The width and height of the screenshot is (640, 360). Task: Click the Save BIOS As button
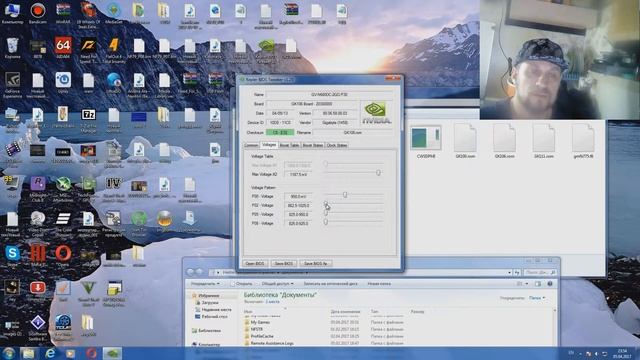click(x=316, y=264)
